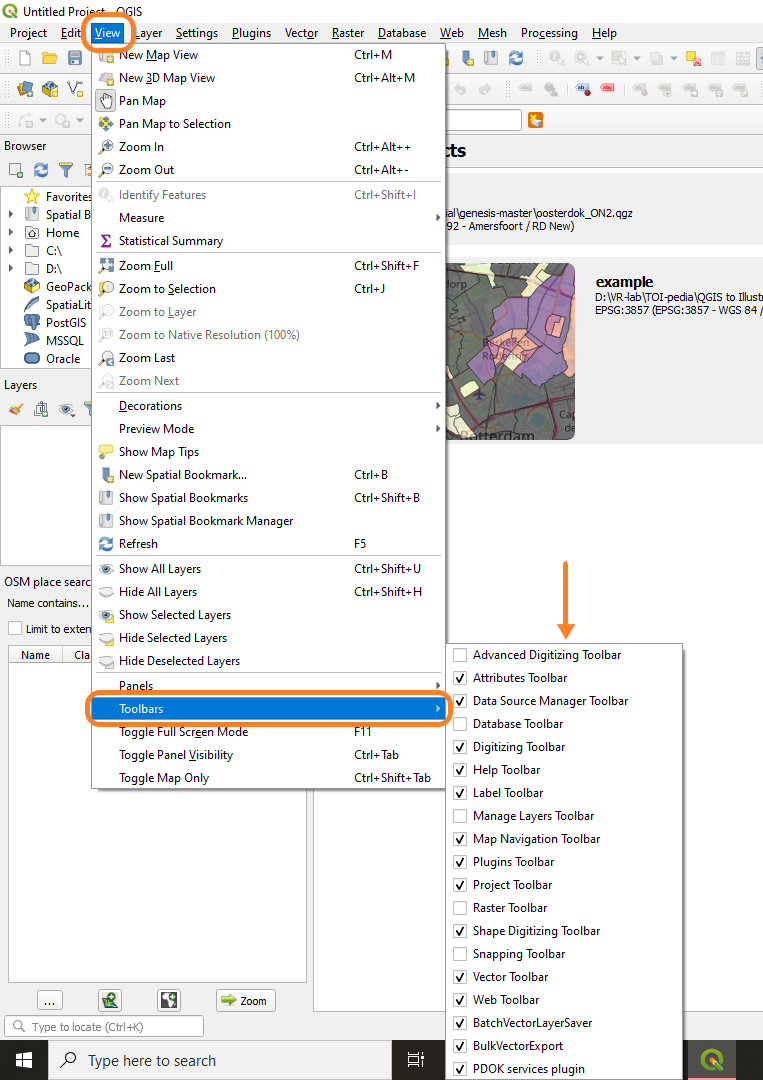Viewport: 763px width, 1080px height.
Task: Open the Toolbars submenu entry
Action: tap(268, 709)
